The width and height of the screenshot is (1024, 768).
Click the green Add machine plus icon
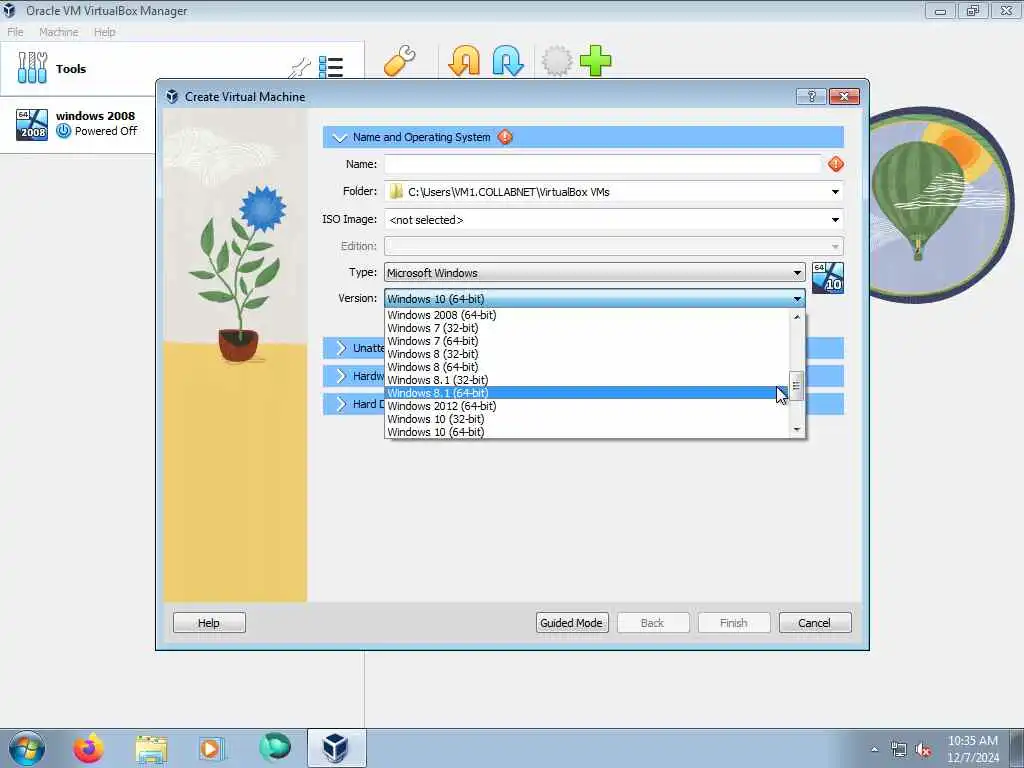(596, 61)
